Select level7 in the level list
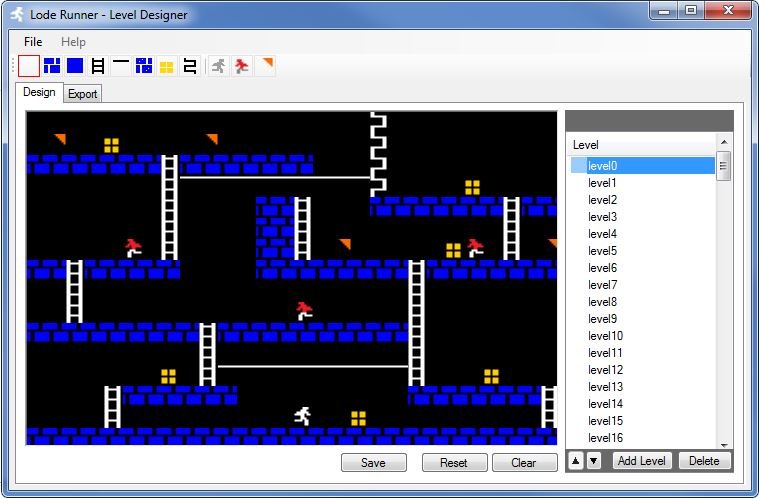The height and width of the screenshot is (498, 759). pos(602,285)
